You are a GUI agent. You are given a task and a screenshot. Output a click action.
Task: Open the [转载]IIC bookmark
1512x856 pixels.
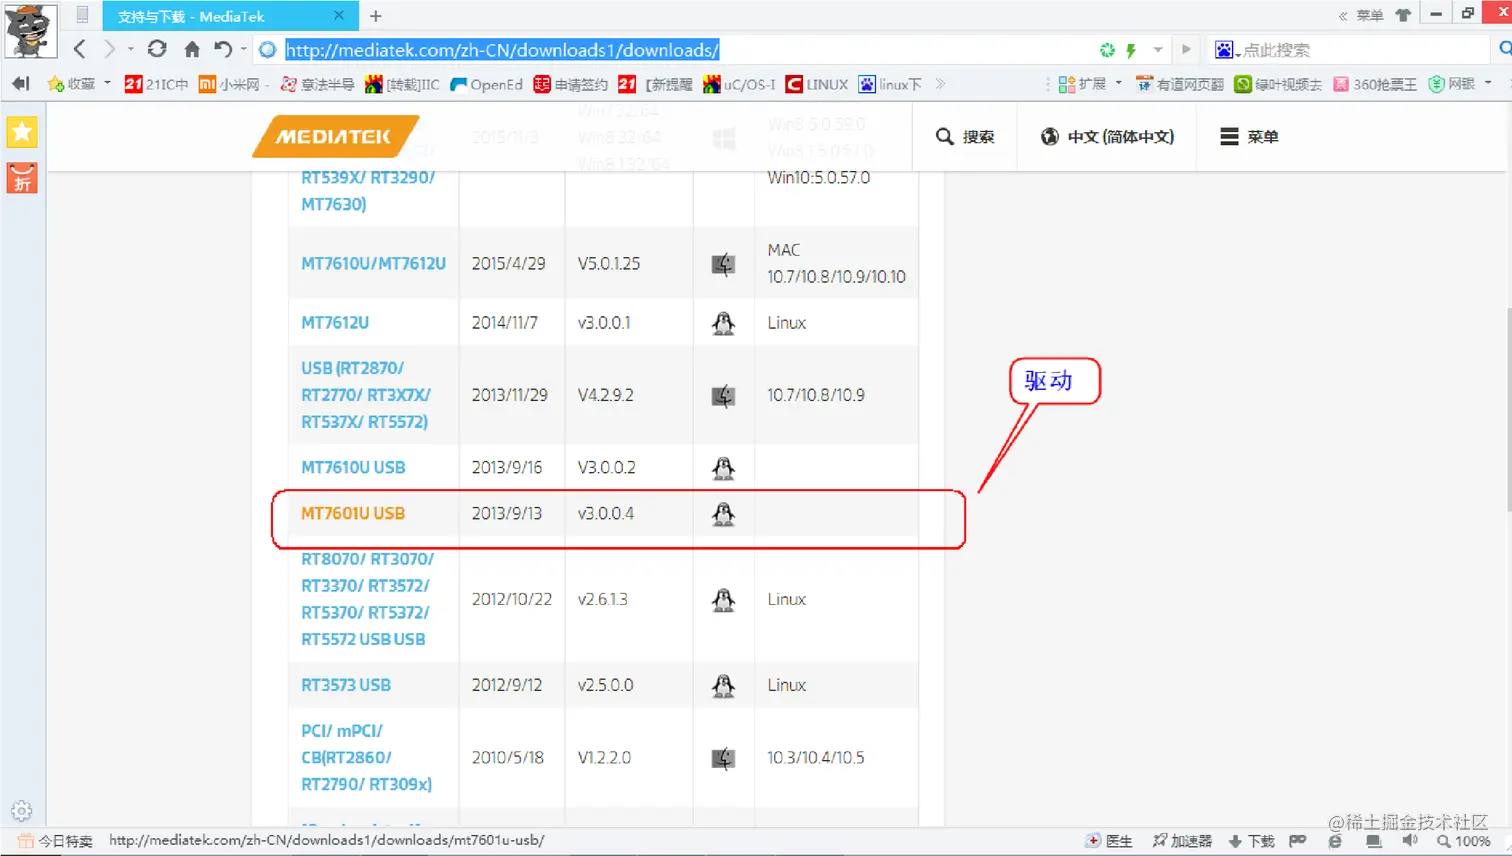[402, 84]
